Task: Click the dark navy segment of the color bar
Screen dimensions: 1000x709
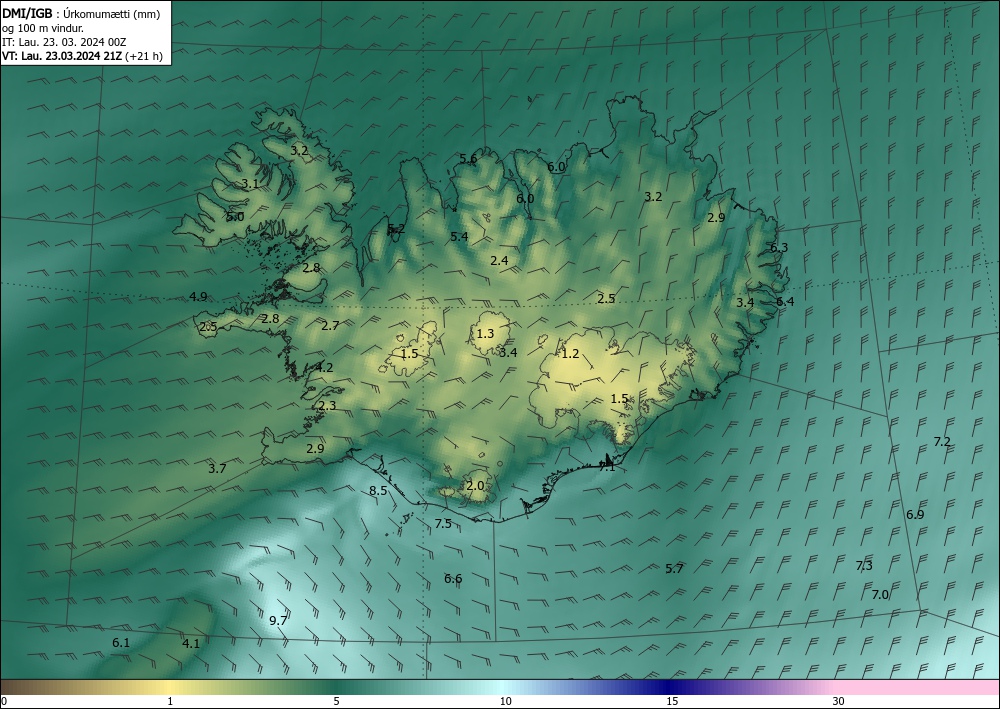Action: pyautogui.click(x=666, y=687)
